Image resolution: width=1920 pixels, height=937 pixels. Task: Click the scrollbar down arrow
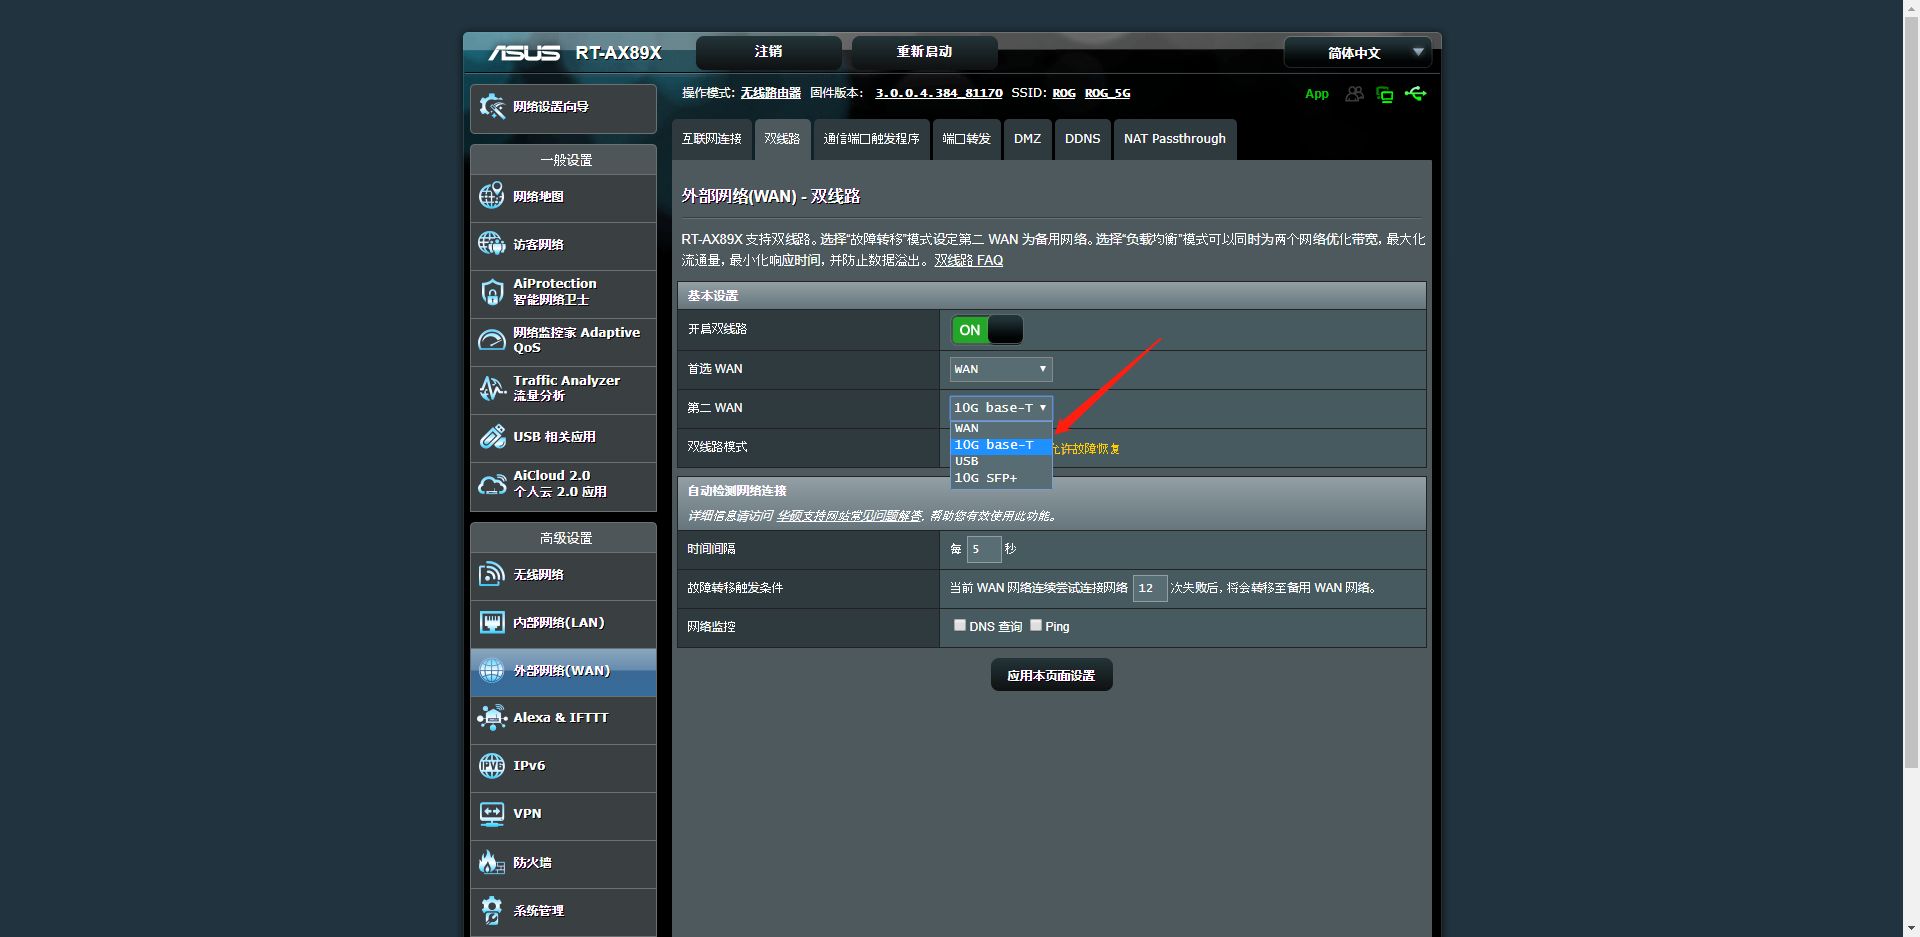[1911, 928]
